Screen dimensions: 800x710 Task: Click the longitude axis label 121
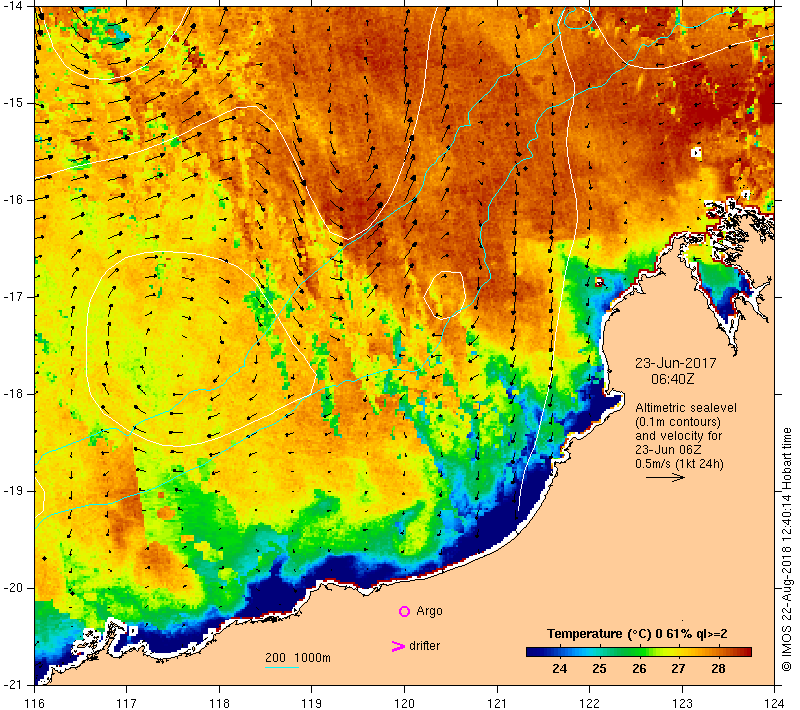[497, 703]
